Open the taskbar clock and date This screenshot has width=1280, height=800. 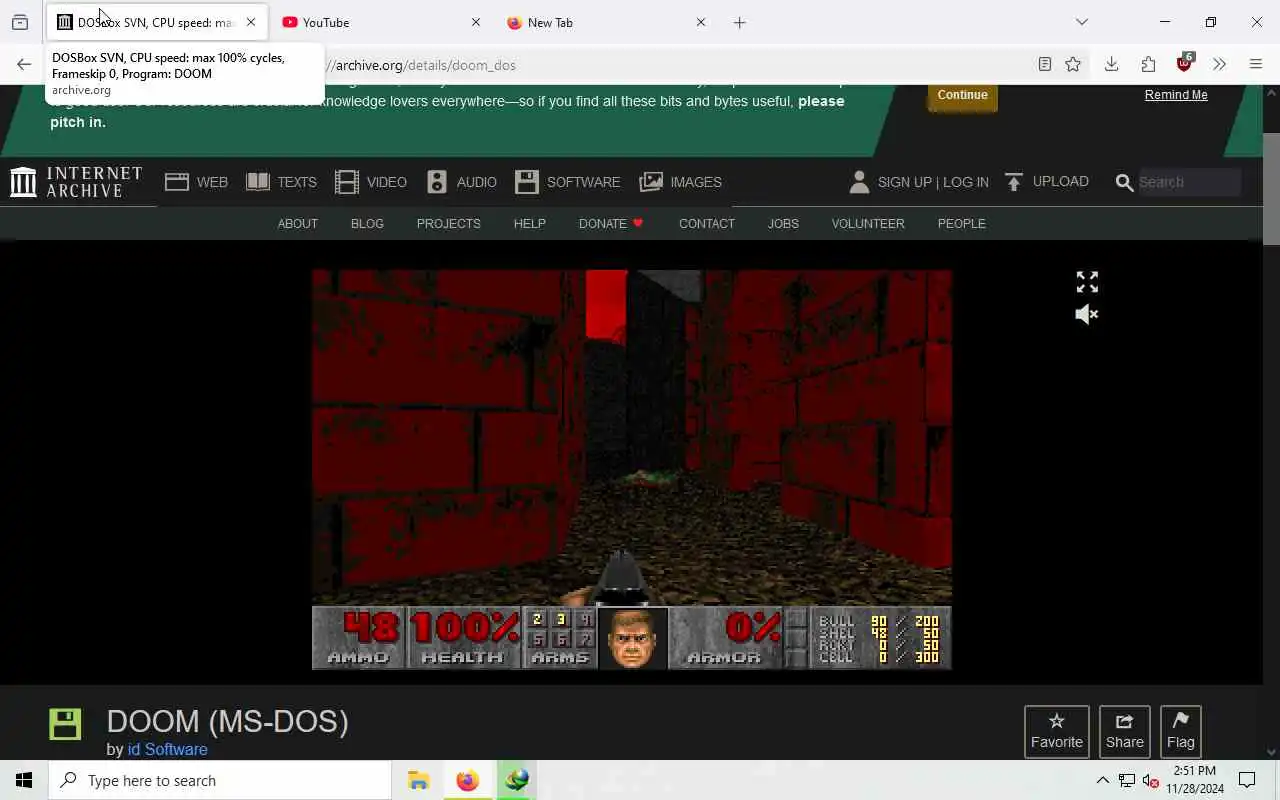pos(1195,780)
